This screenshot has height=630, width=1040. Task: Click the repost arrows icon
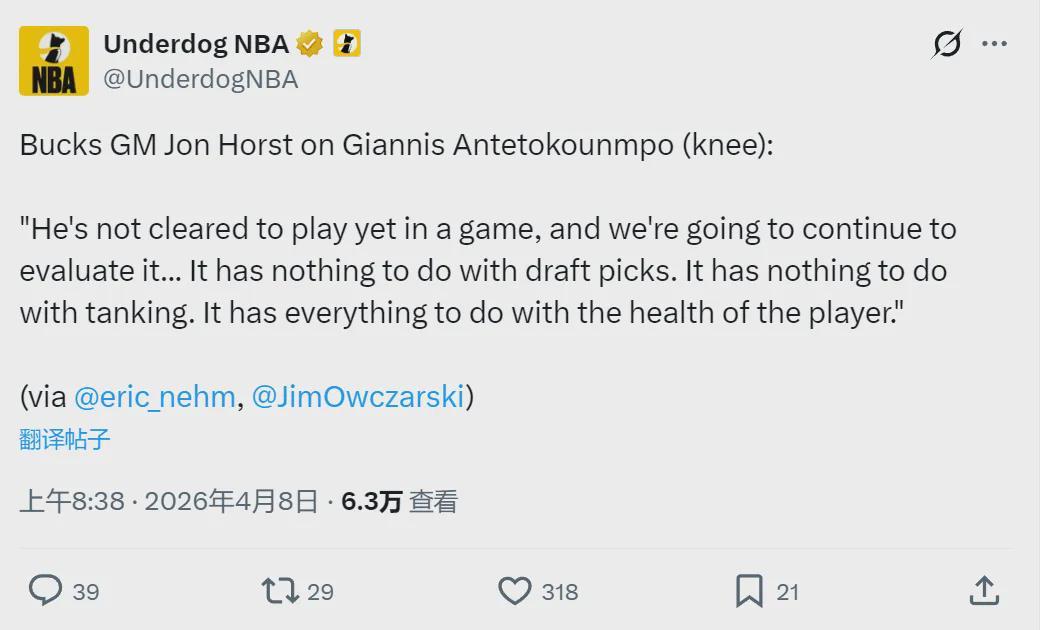point(280,591)
